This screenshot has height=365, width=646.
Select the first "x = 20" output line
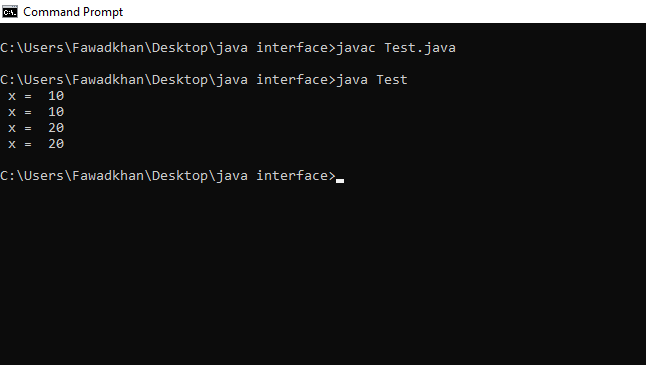point(36,128)
